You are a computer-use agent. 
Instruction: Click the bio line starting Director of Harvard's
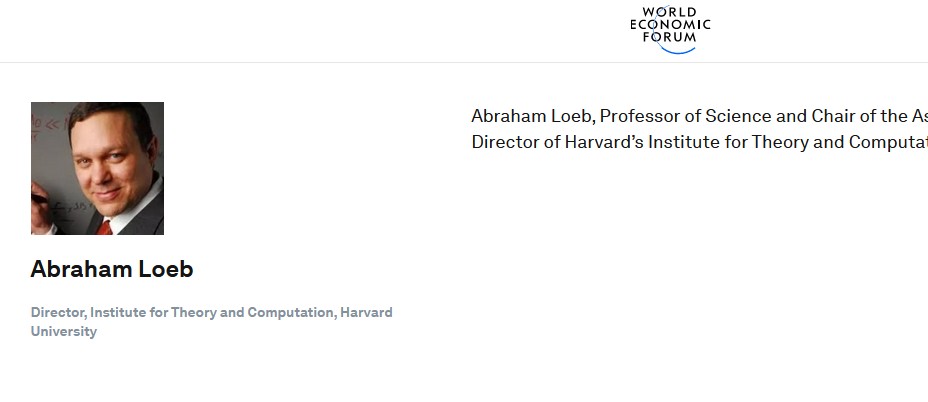(x=699, y=142)
